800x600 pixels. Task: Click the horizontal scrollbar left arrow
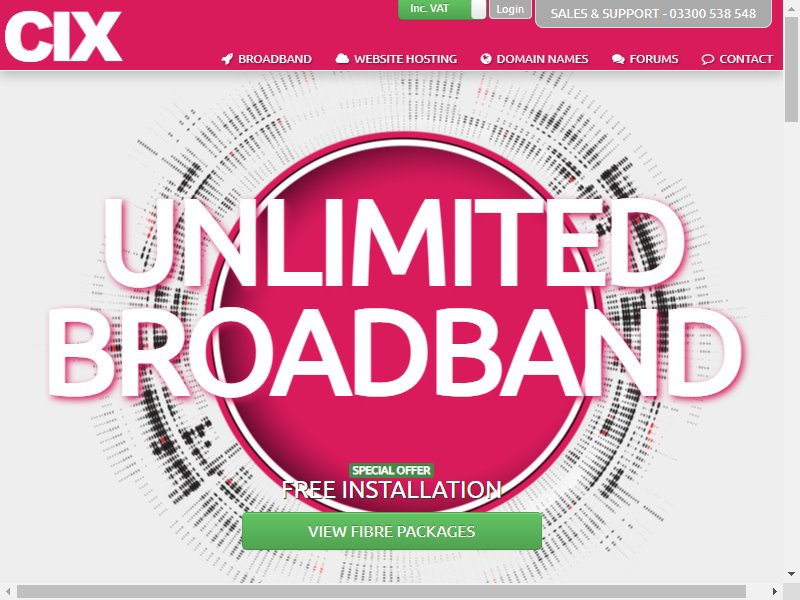click(x=8, y=591)
